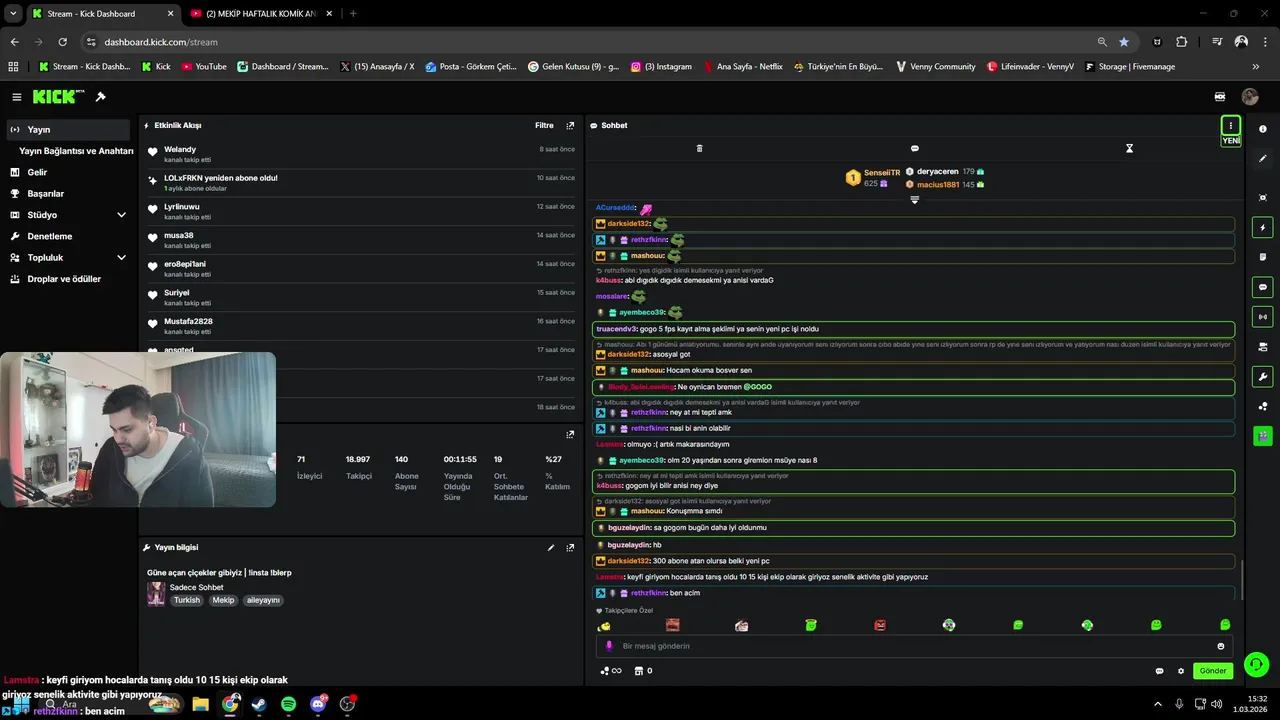Click the shop icon showing 0

click(x=643, y=671)
